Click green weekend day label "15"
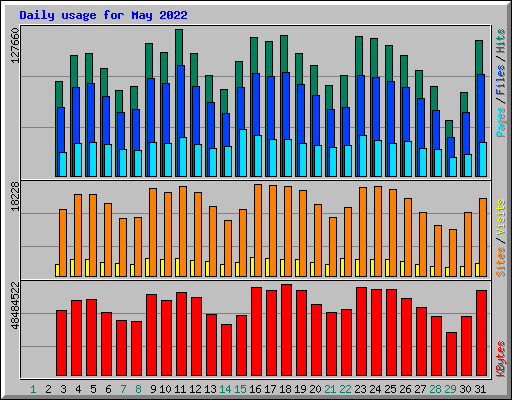This screenshot has height=400, width=512. [x=240, y=389]
